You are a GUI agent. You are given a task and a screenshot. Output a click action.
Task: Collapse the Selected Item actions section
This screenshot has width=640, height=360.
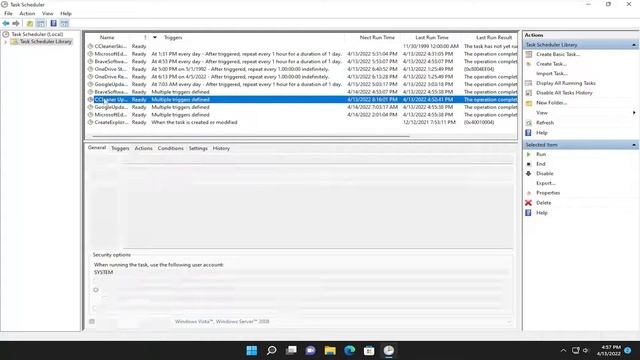(634, 145)
